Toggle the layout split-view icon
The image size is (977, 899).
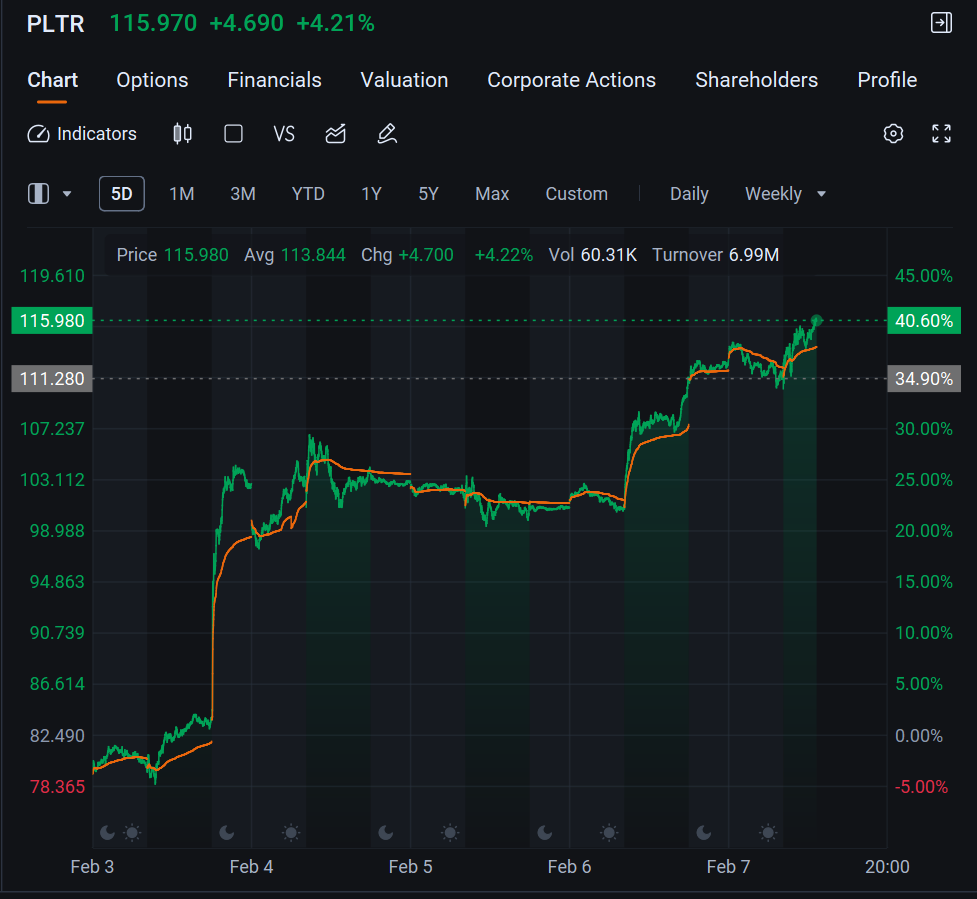tap(39, 194)
